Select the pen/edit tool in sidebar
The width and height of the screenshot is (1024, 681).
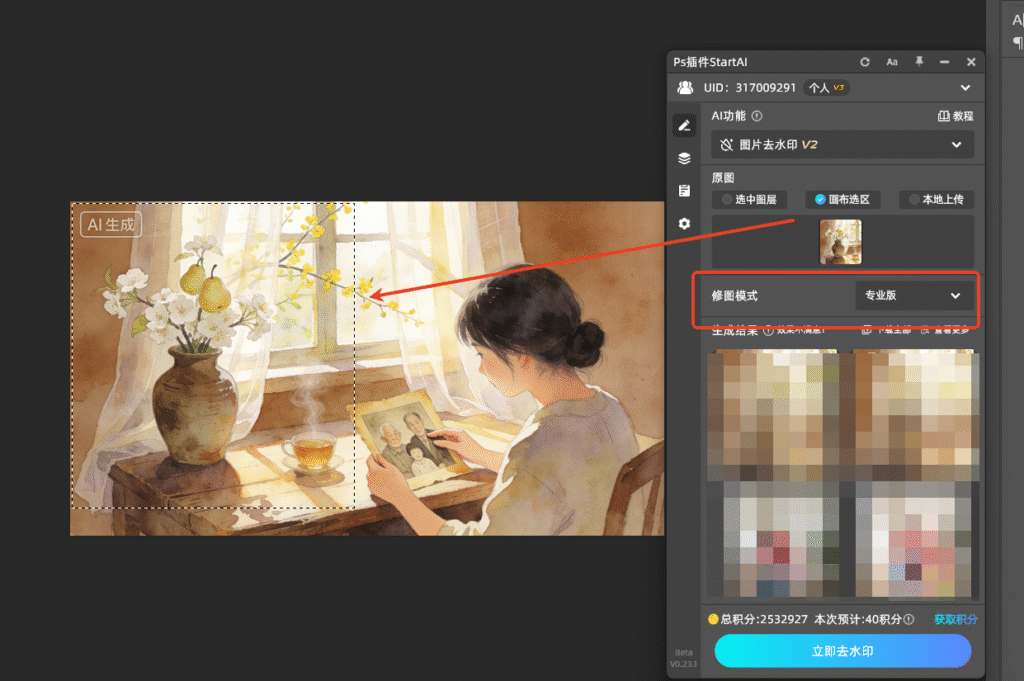[x=684, y=124]
